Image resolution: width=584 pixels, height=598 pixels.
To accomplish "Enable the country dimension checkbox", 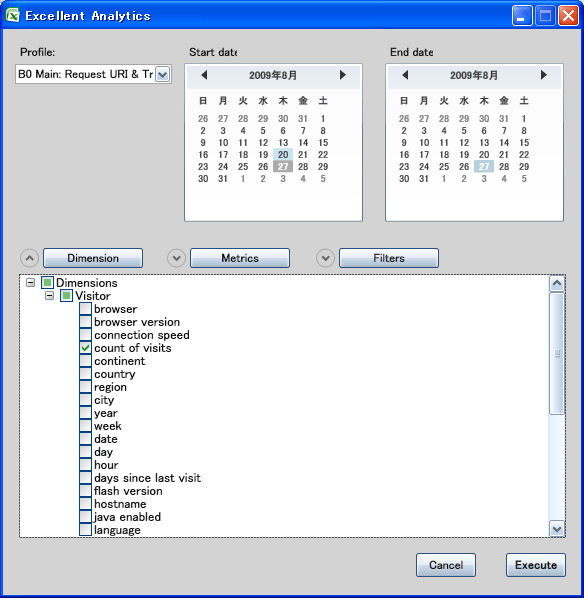I will pos(85,374).
